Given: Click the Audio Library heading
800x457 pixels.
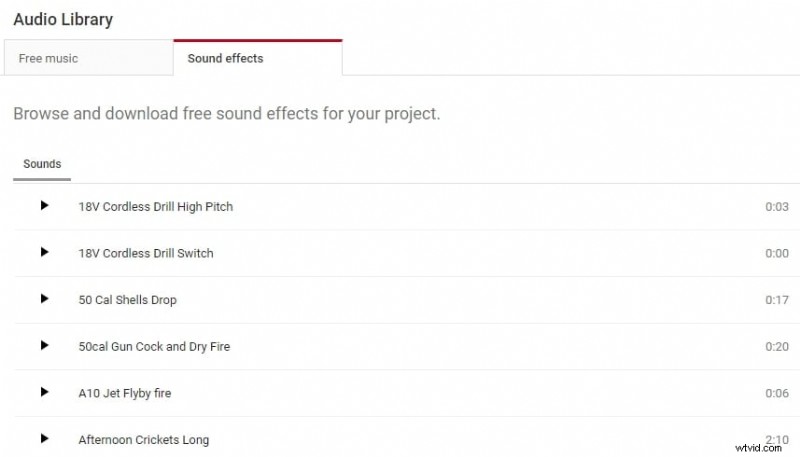Looking at the screenshot, I should [63, 19].
